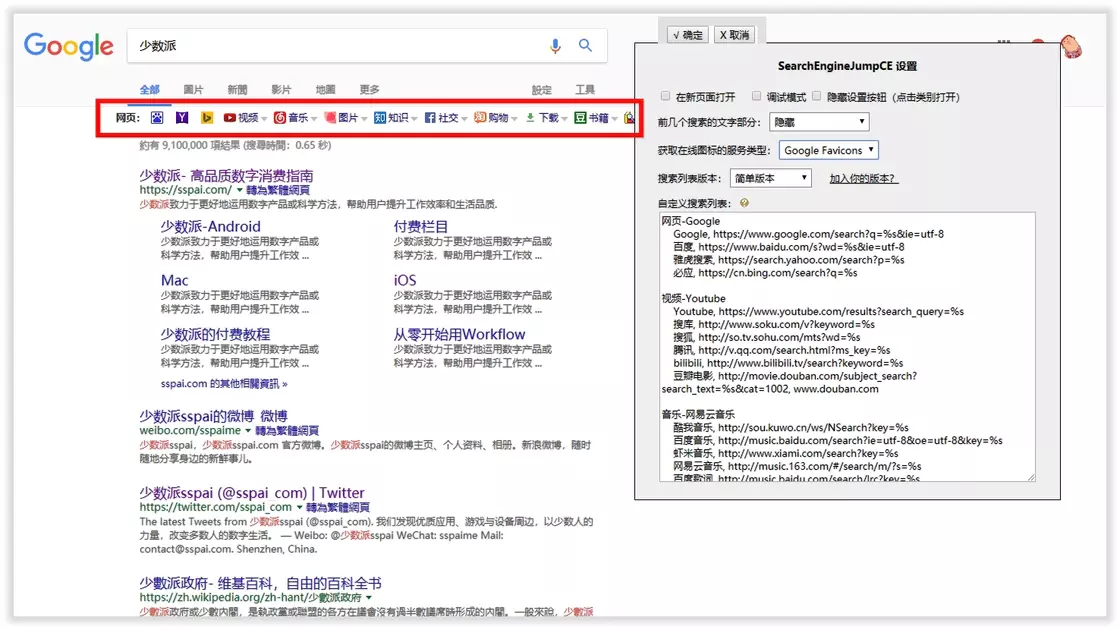This screenshot has width=1120, height=630.
Task: Click the Google voice search microphone icon
Action: (556, 46)
